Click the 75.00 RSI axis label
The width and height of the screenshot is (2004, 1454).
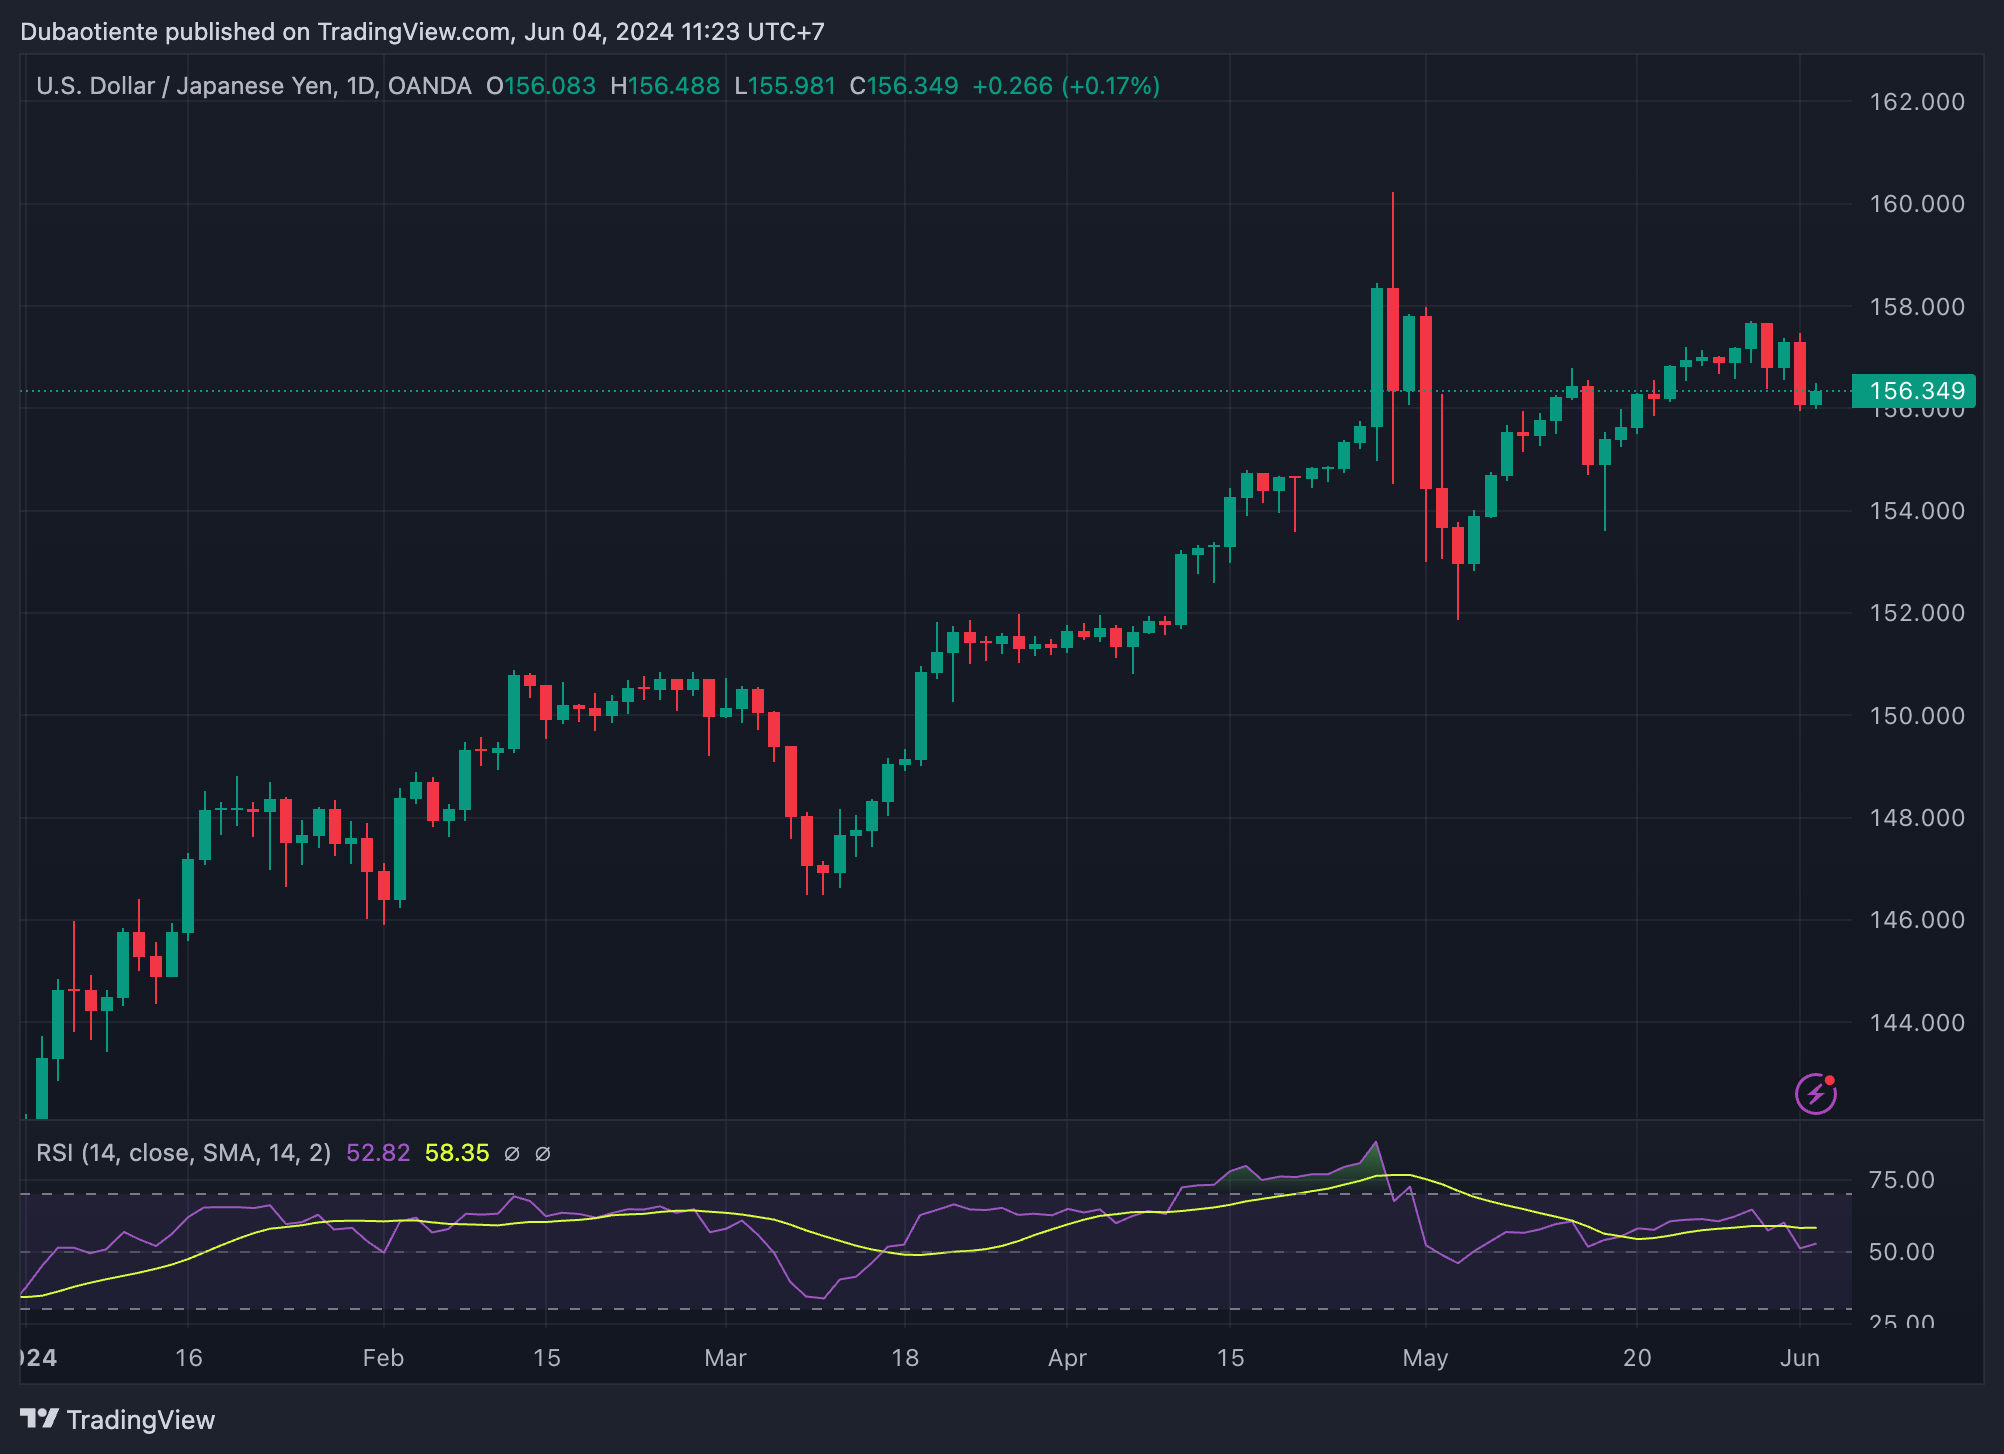pos(1902,1180)
